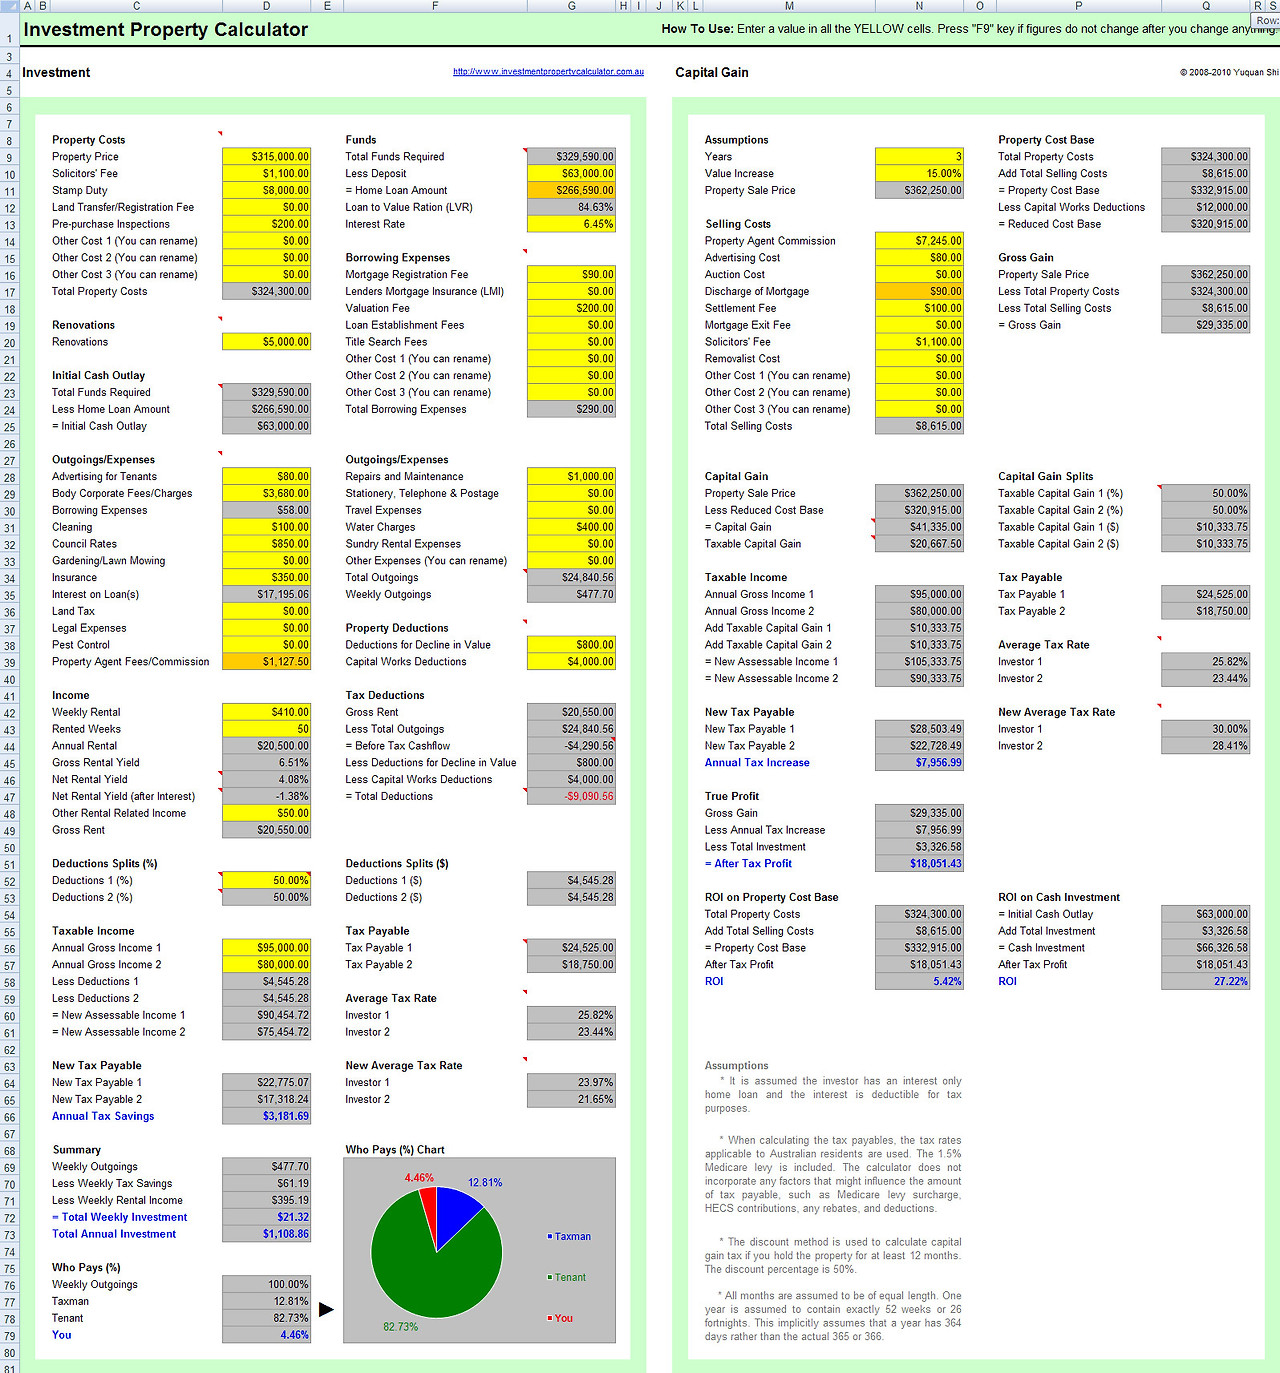Click row header 42
Image resolution: width=1280 pixels, height=1373 pixels.
coord(9,713)
